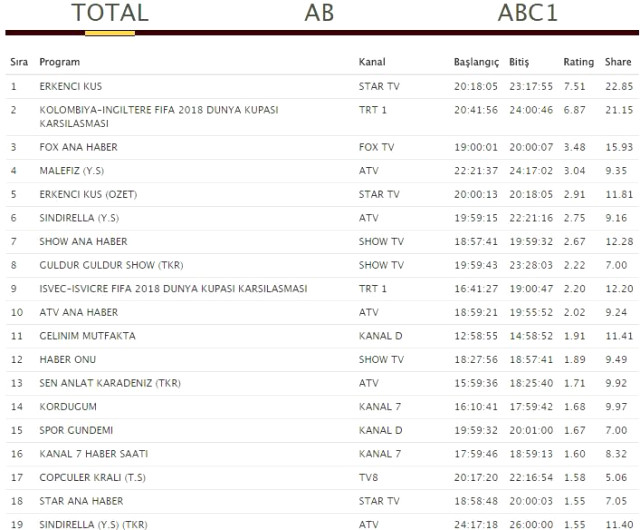Click rating value 7.51

574,87
